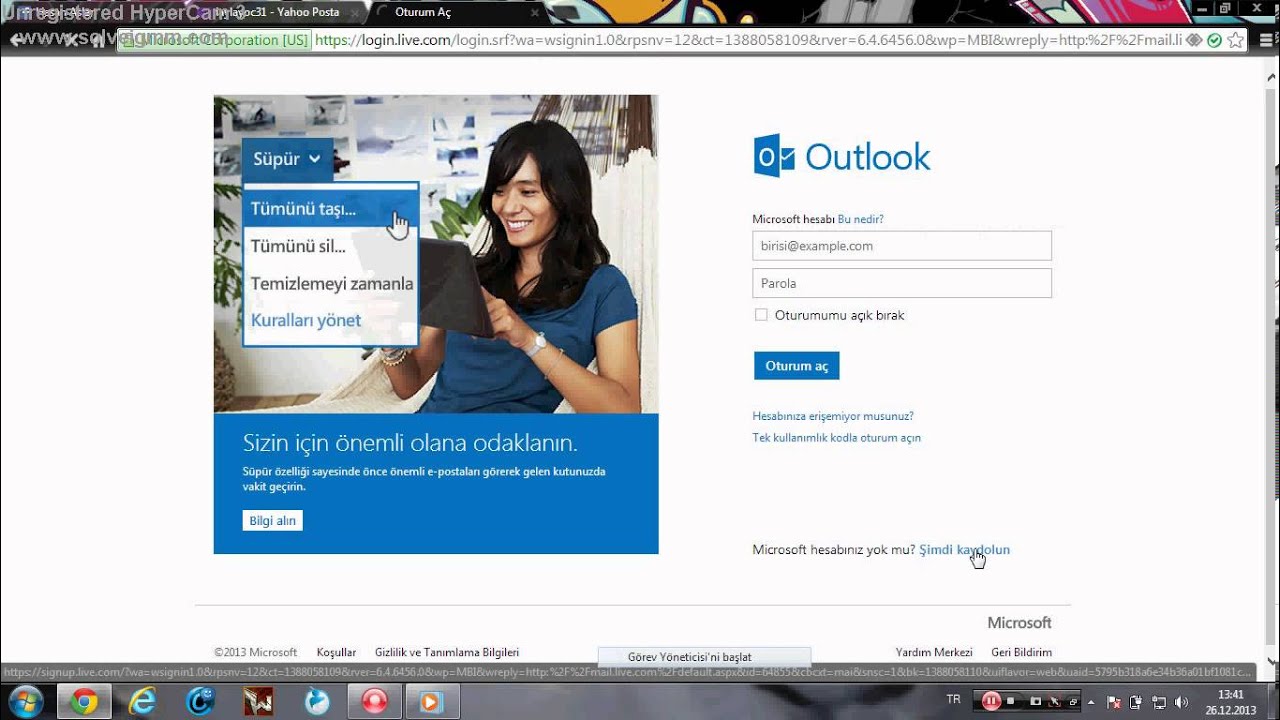Pause recording with red HyperCam pause button
The height and width of the screenshot is (720, 1280).
click(991, 701)
